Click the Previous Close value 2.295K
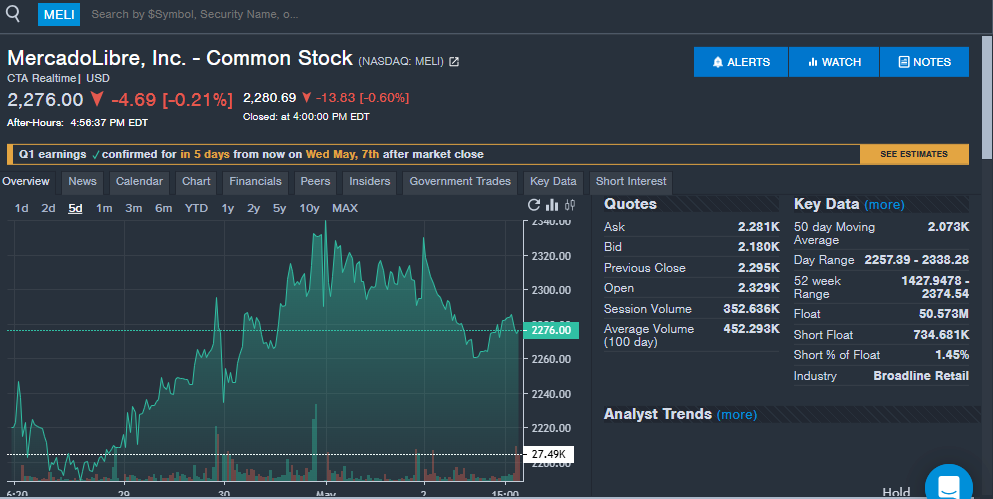The image size is (993, 499). (x=759, y=268)
